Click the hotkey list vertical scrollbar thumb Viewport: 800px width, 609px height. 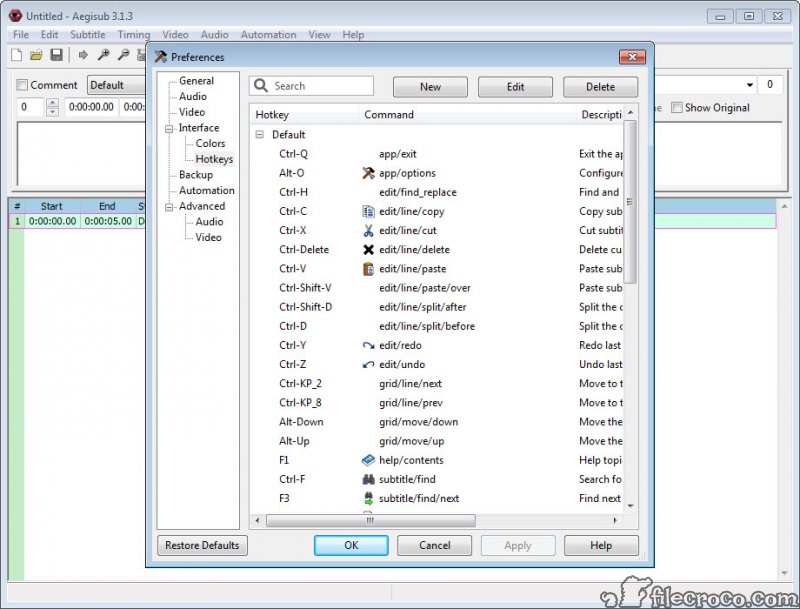(630, 201)
